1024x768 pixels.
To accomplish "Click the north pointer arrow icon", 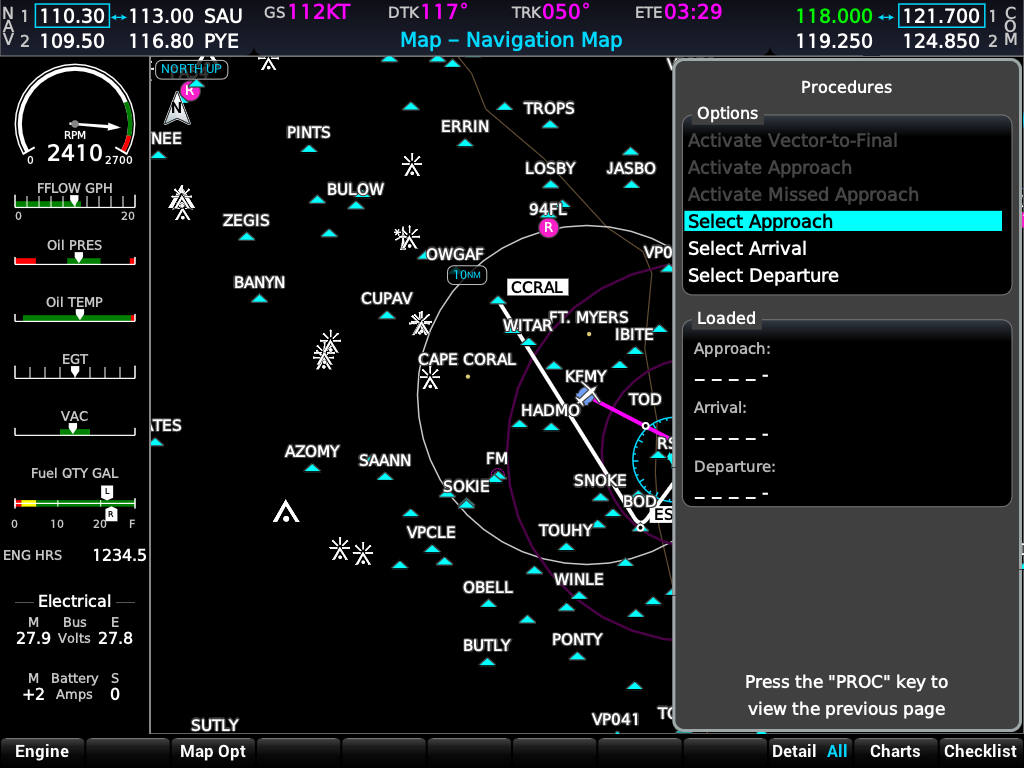I will point(177,108).
